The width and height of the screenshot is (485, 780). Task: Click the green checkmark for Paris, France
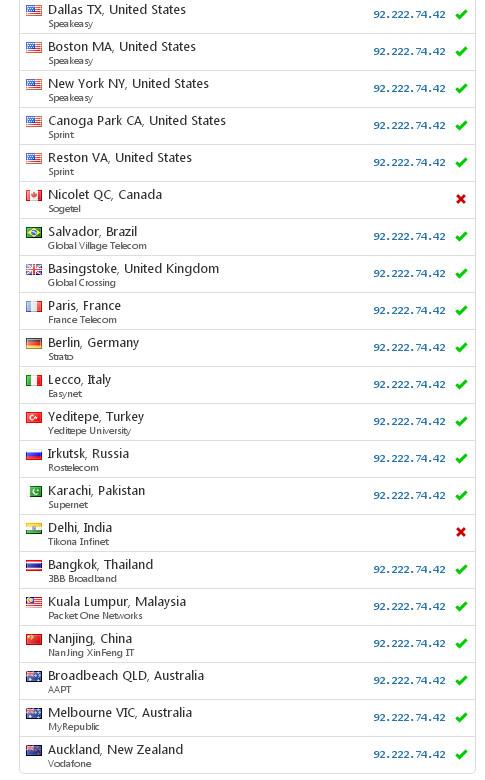click(x=461, y=310)
